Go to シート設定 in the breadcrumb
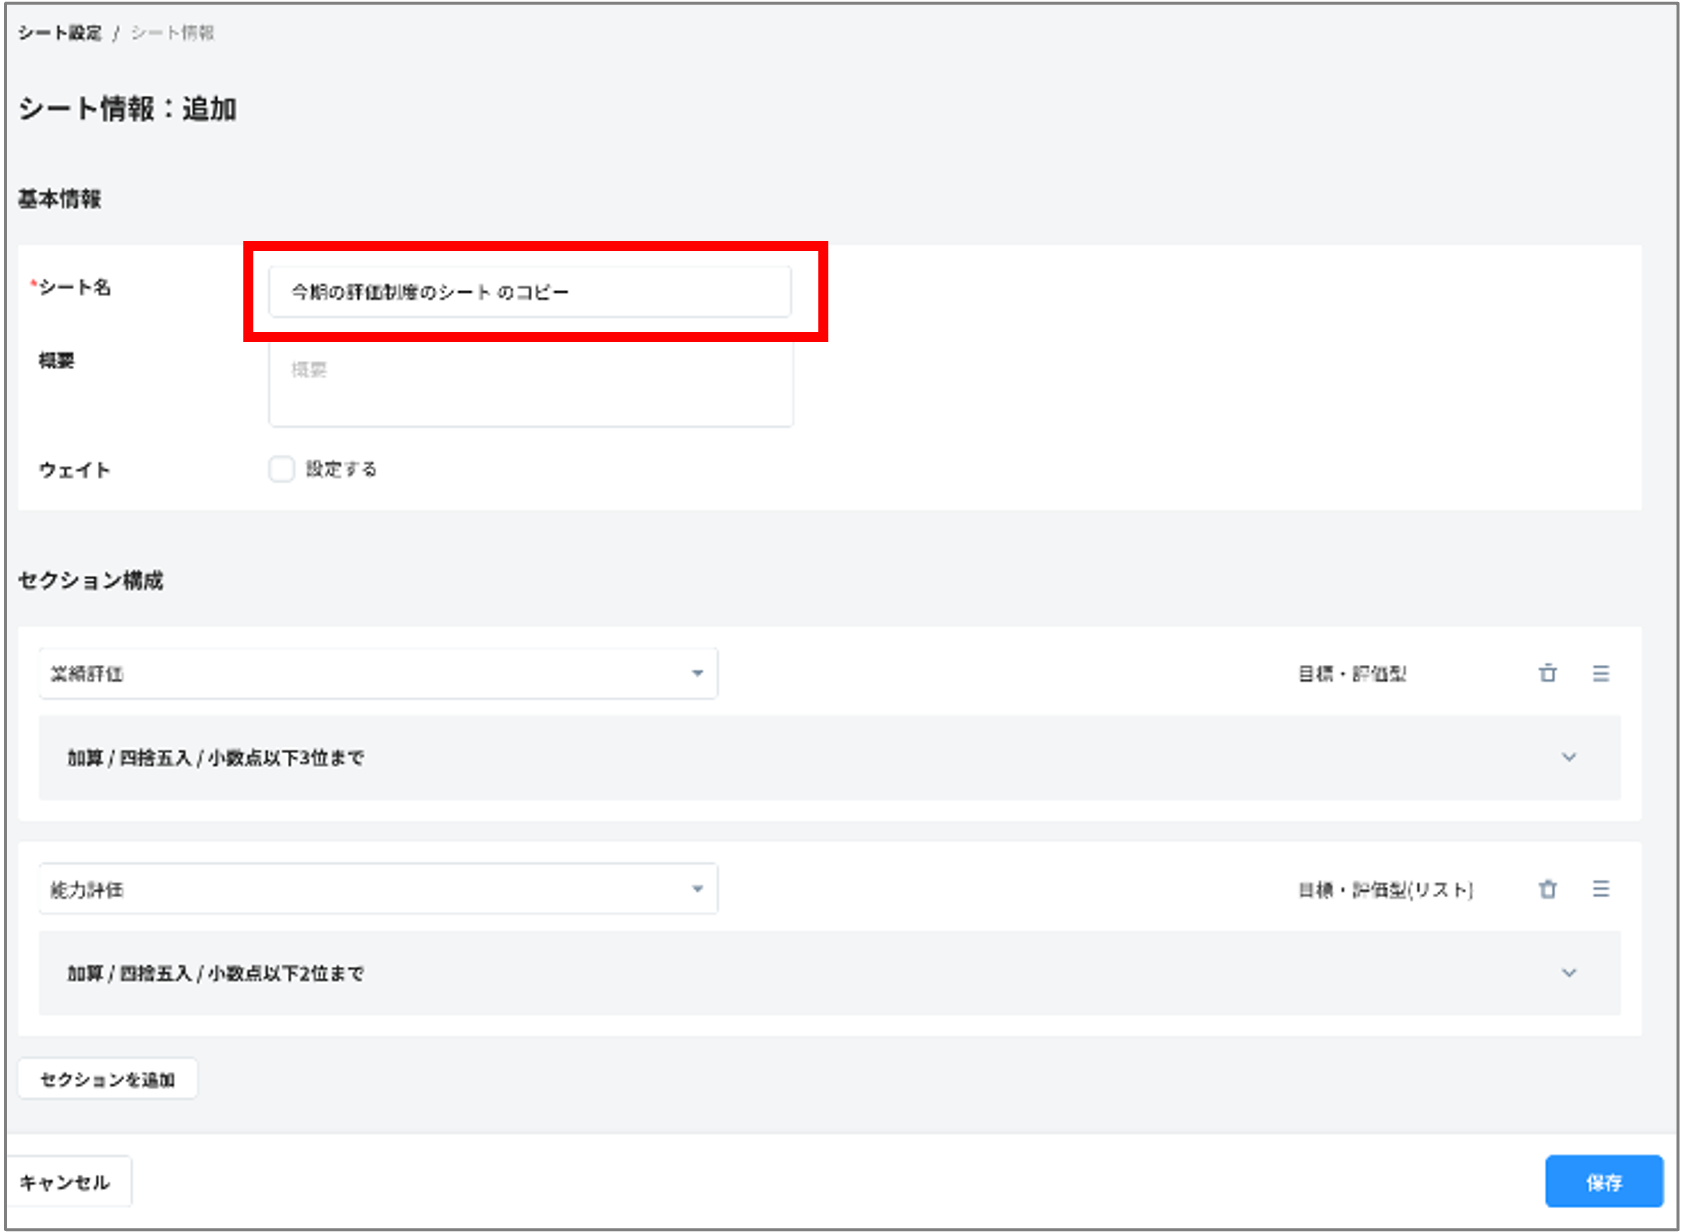The height and width of the screenshot is (1232, 1682). pos(60,33)
